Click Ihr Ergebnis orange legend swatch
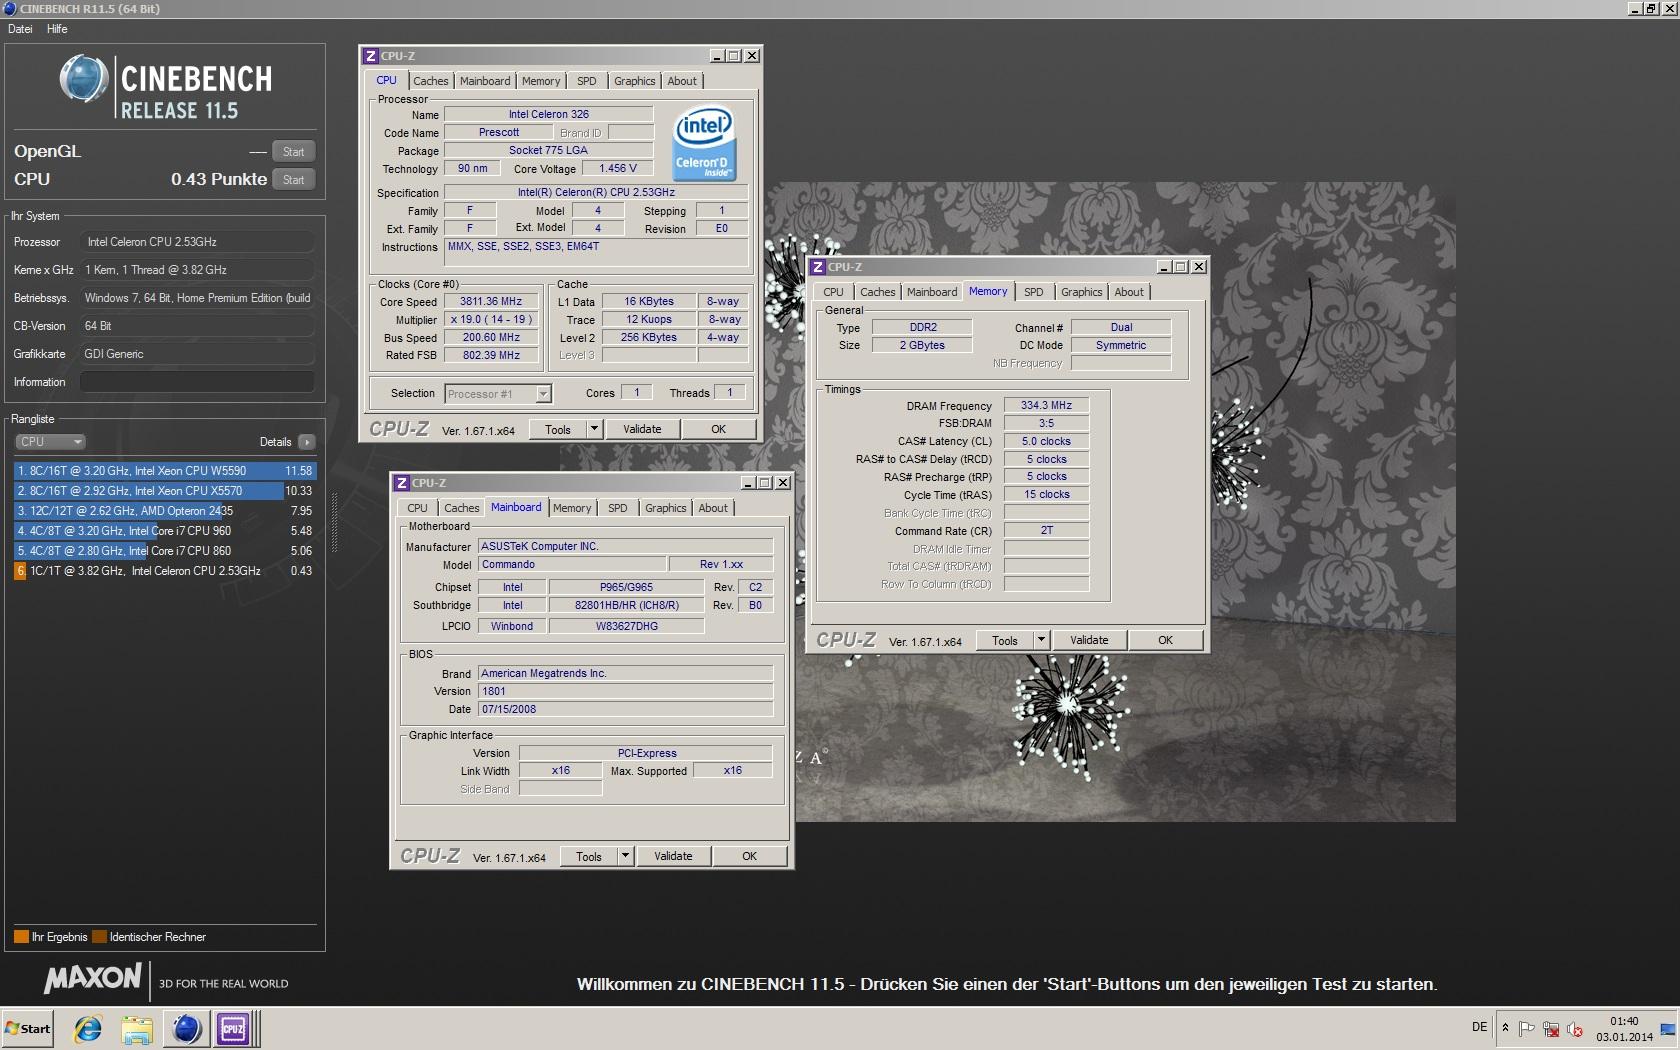Viewport: 1680px width, 1050px height. [x=21, y=937]
